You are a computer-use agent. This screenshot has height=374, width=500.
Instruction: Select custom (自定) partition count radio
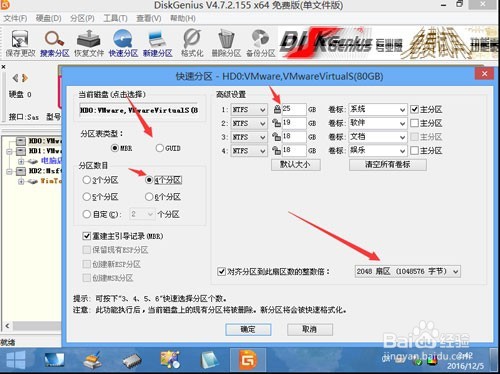coord(87,214)
